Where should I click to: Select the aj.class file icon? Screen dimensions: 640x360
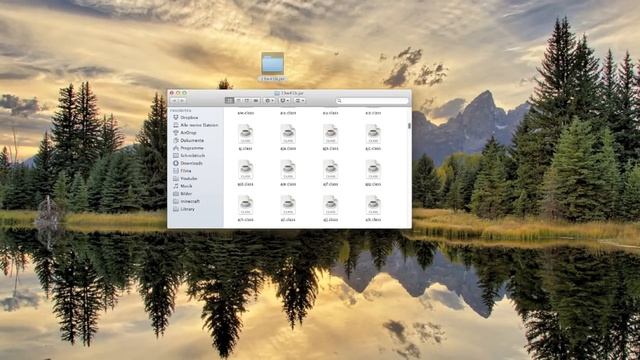coord(245,134)
